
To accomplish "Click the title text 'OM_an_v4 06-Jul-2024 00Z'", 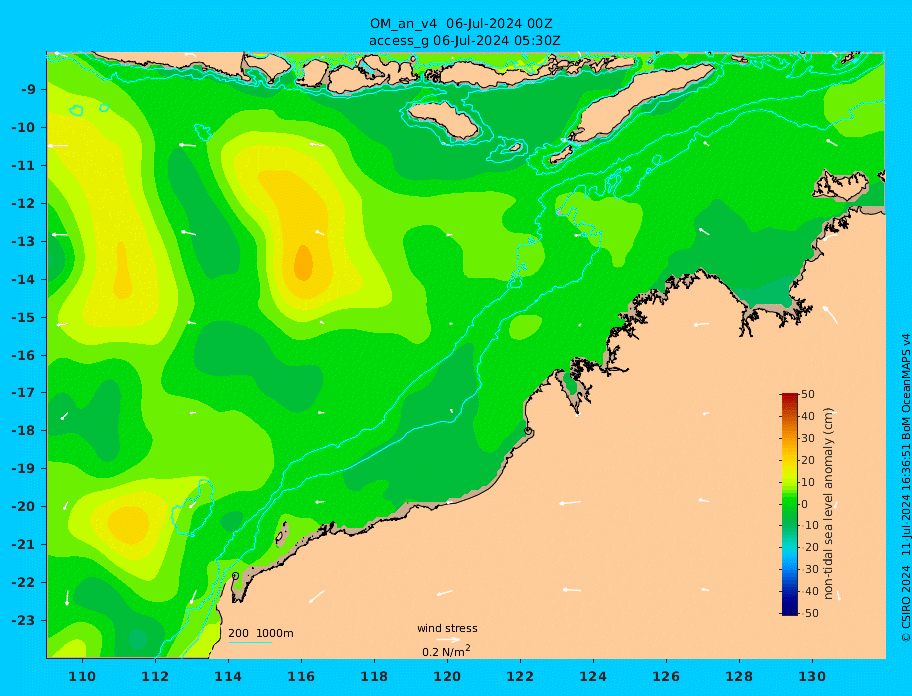I will [461, 24].
